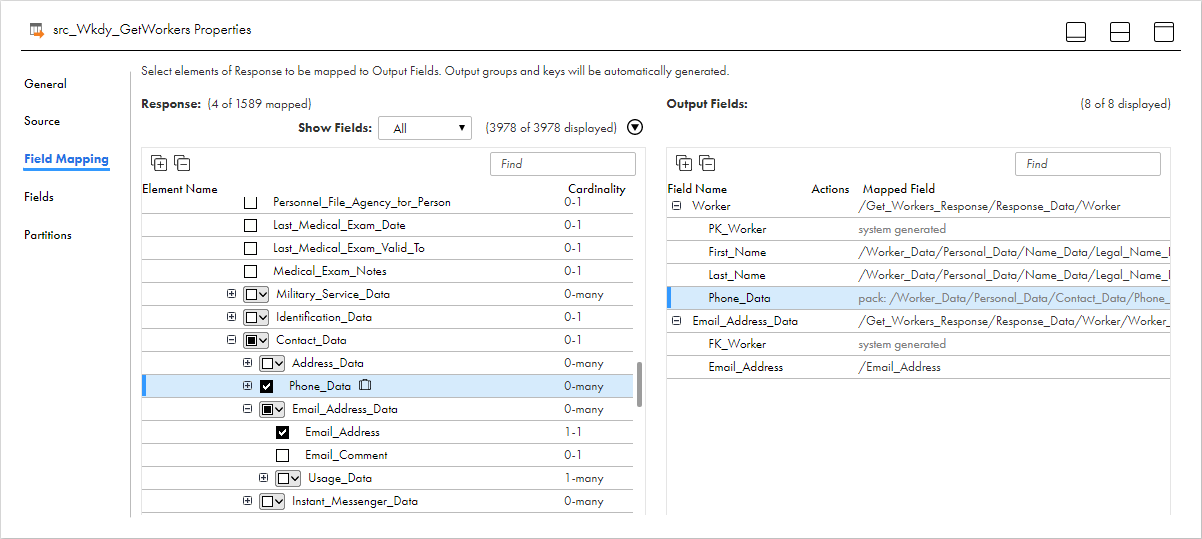
Task: Expand all elements in Response tree
Action: [x=159, y=163]
